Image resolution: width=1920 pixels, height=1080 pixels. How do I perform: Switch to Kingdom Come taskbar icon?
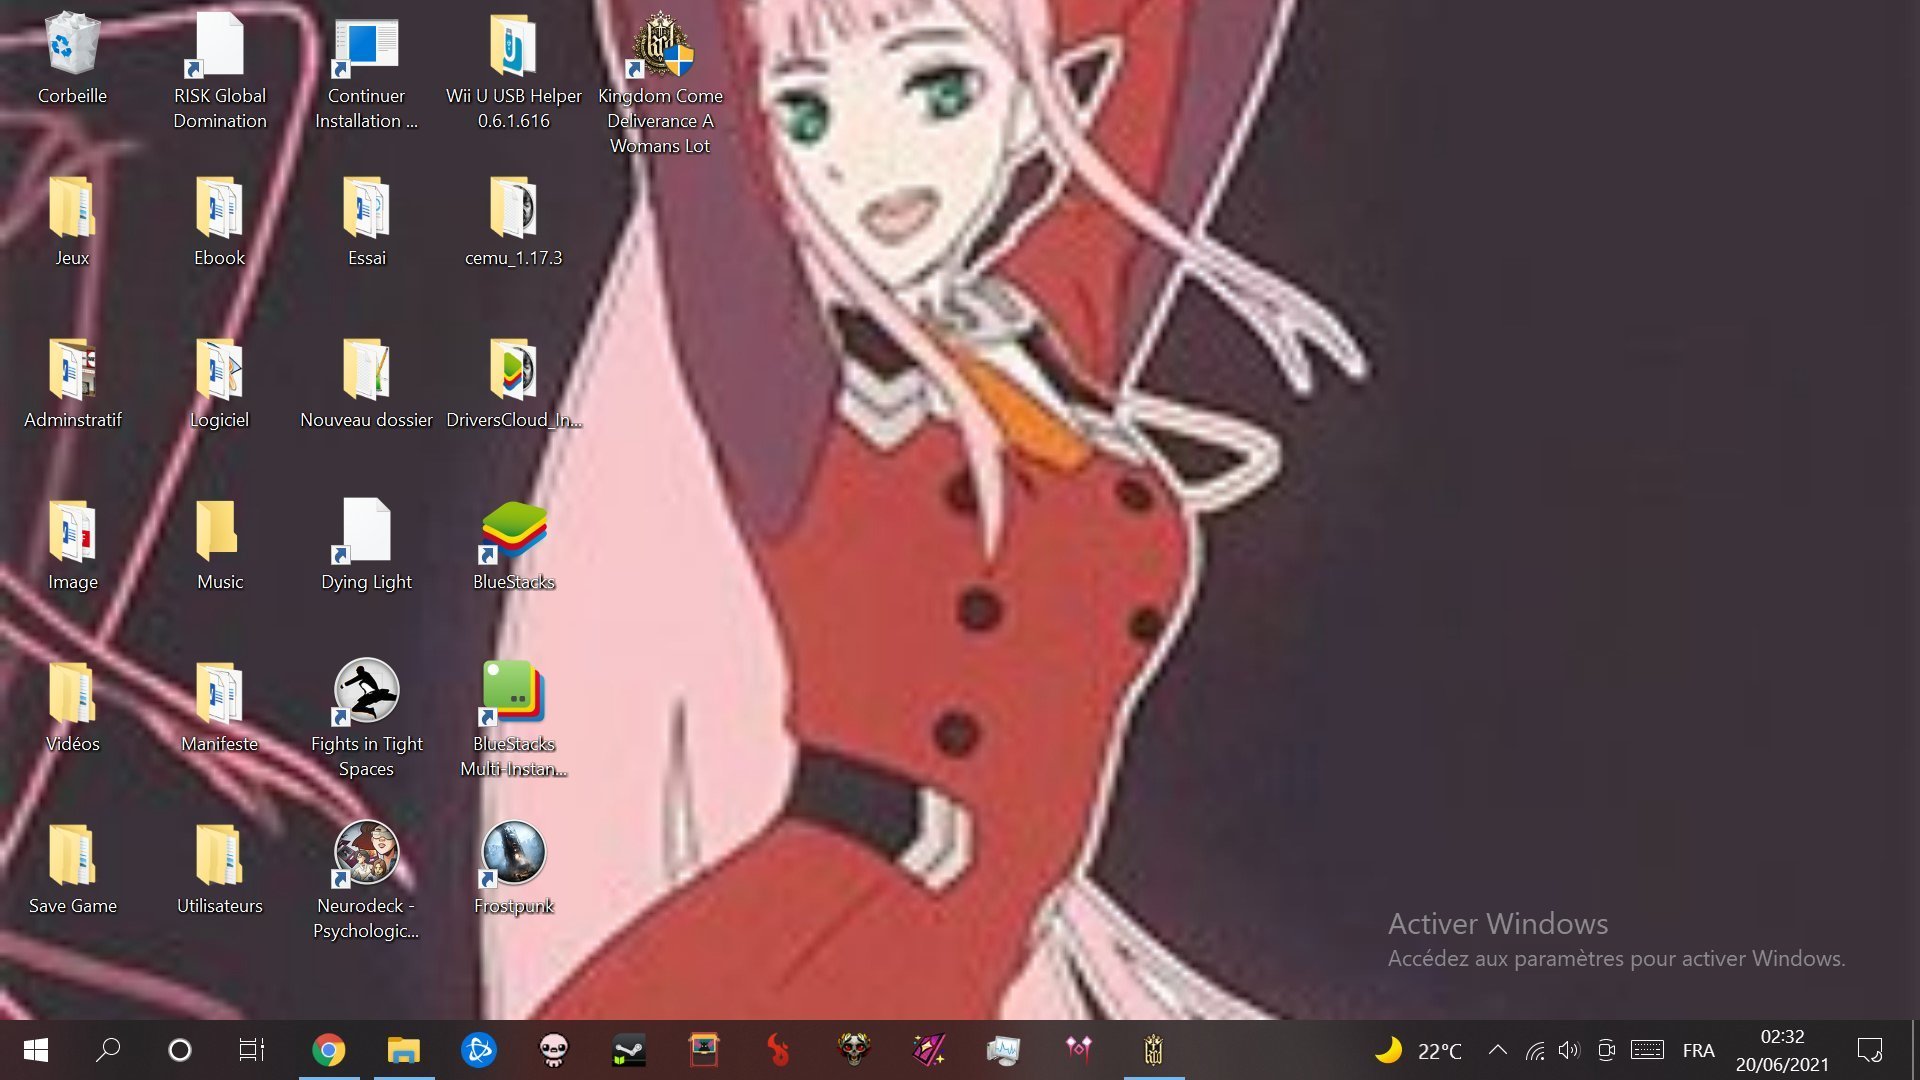pyautogui.click(x=1154, y=1050)
